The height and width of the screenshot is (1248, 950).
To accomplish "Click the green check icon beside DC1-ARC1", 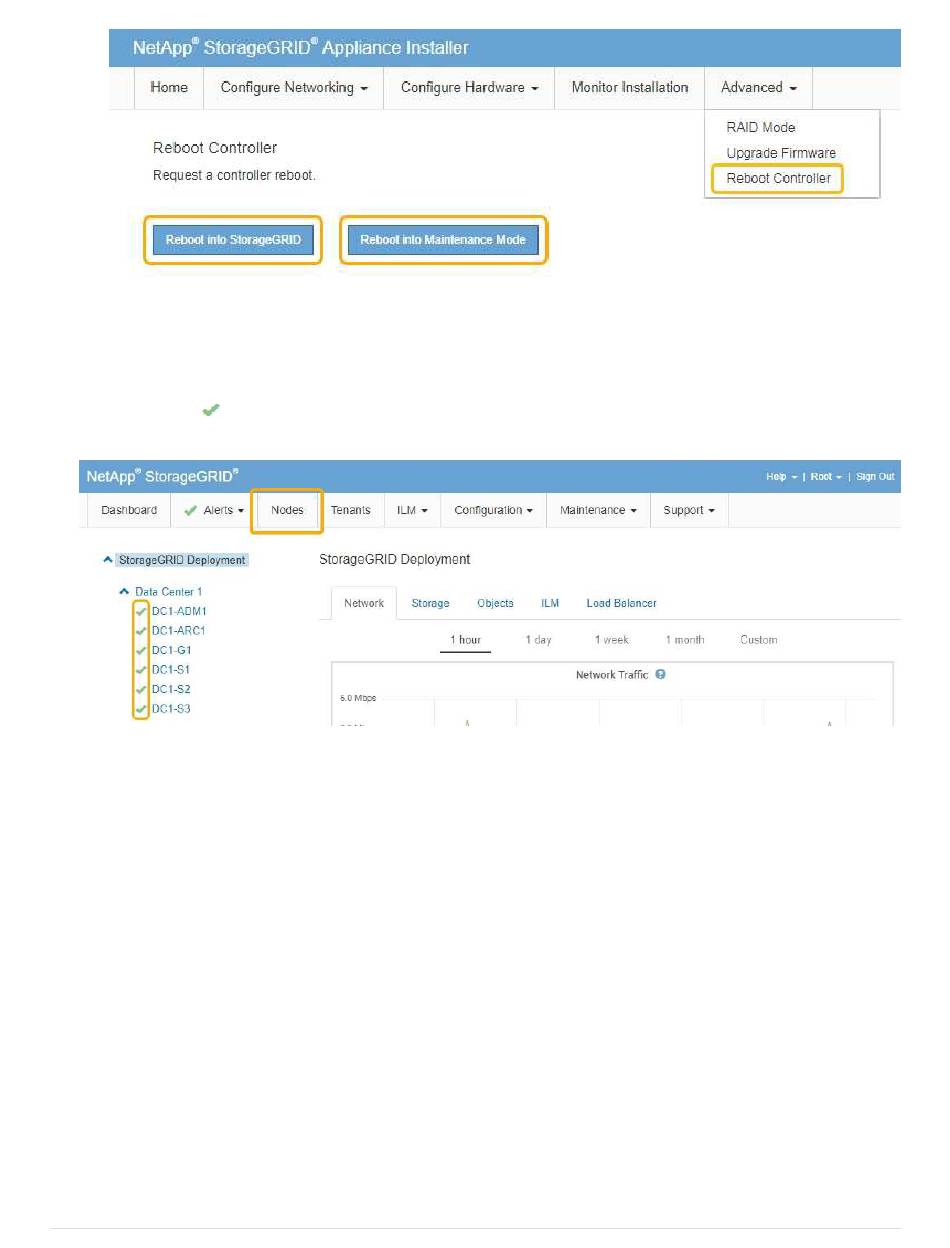I will click(141, 631).
